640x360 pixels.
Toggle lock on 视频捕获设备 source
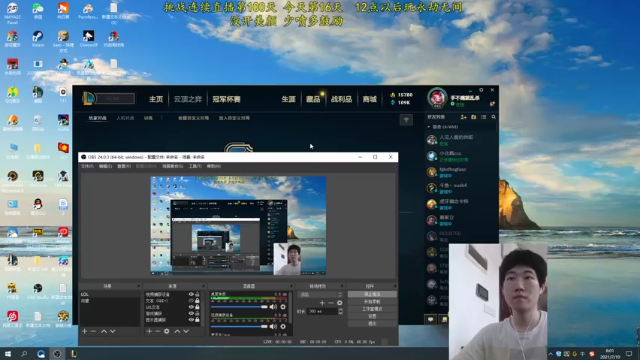(197, 294)
